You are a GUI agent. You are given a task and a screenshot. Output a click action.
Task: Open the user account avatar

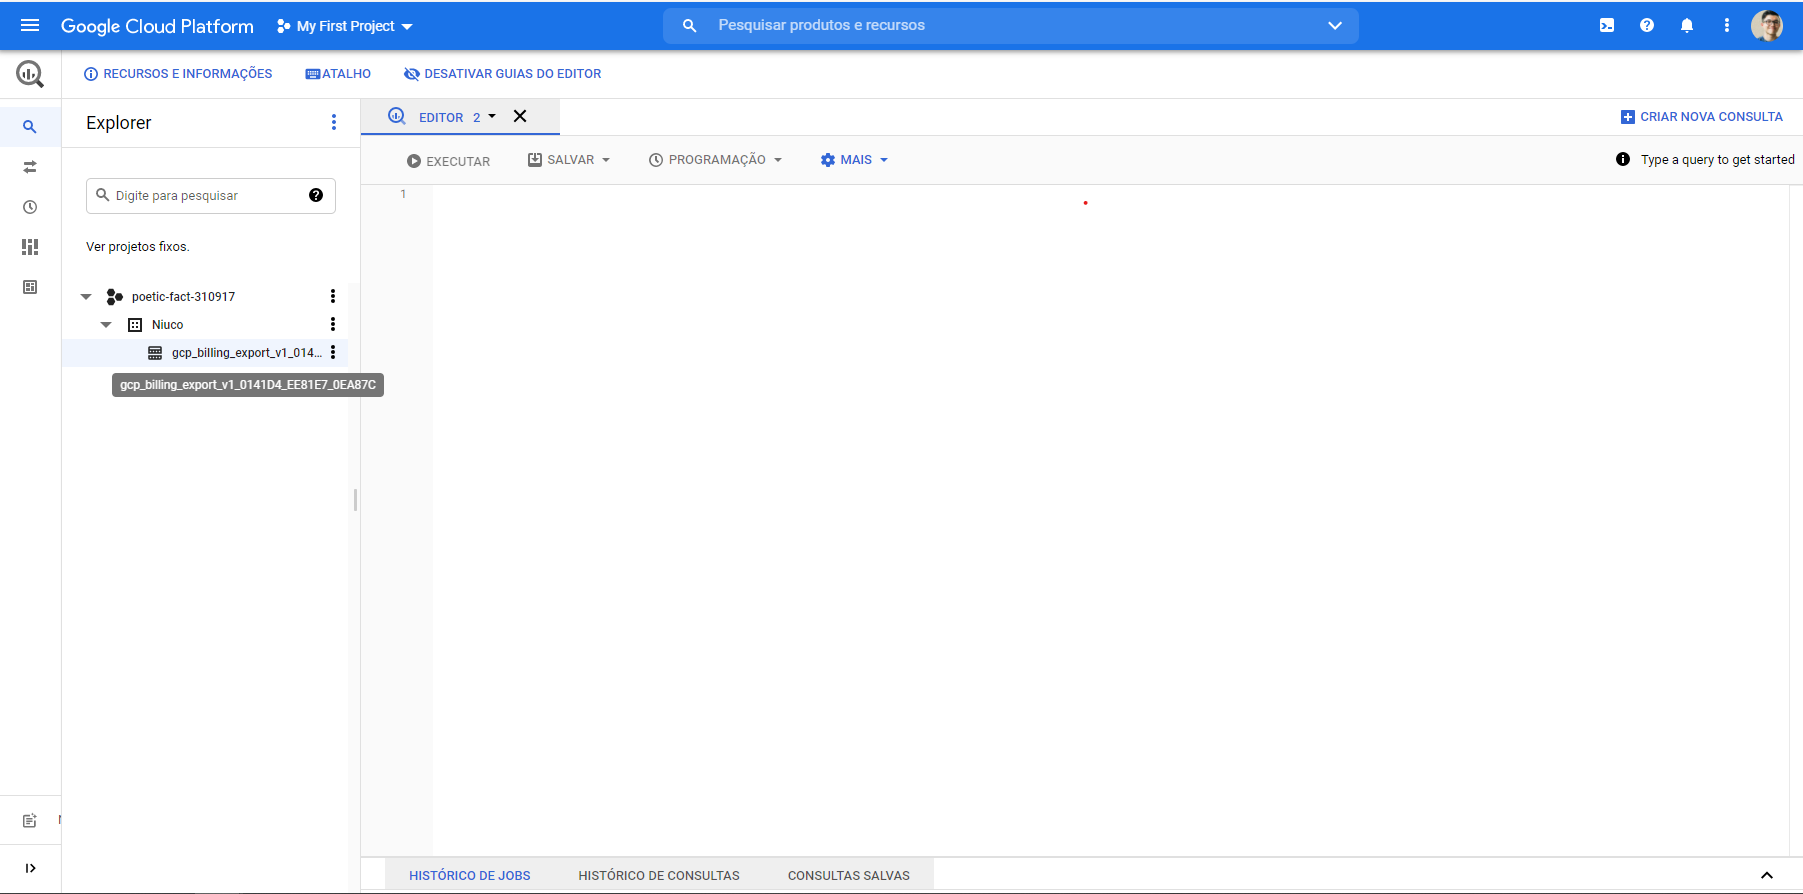(1767, 25)
